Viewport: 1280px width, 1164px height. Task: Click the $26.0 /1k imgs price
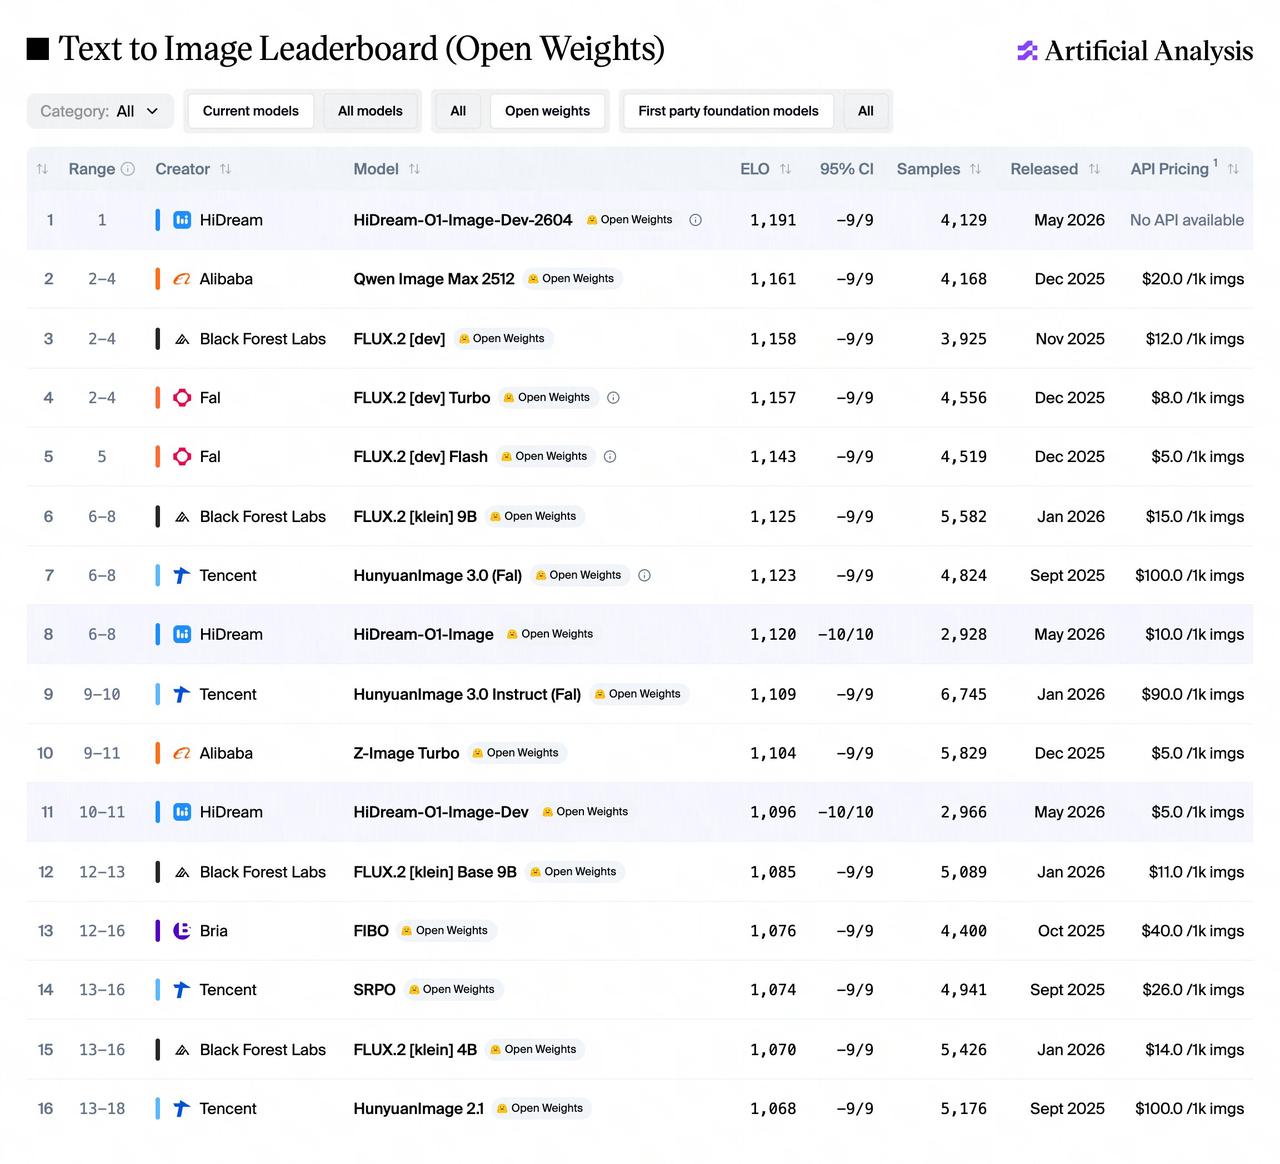(1193, 990)
